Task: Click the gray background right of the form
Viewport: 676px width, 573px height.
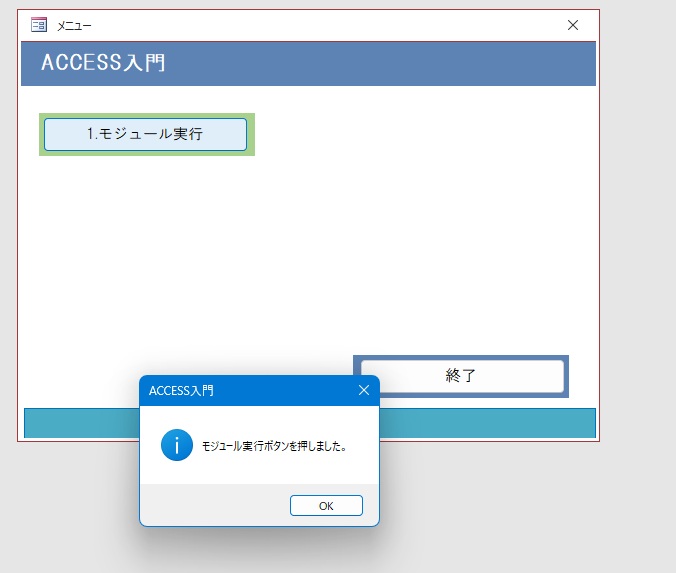Action: tap(638, 250)
